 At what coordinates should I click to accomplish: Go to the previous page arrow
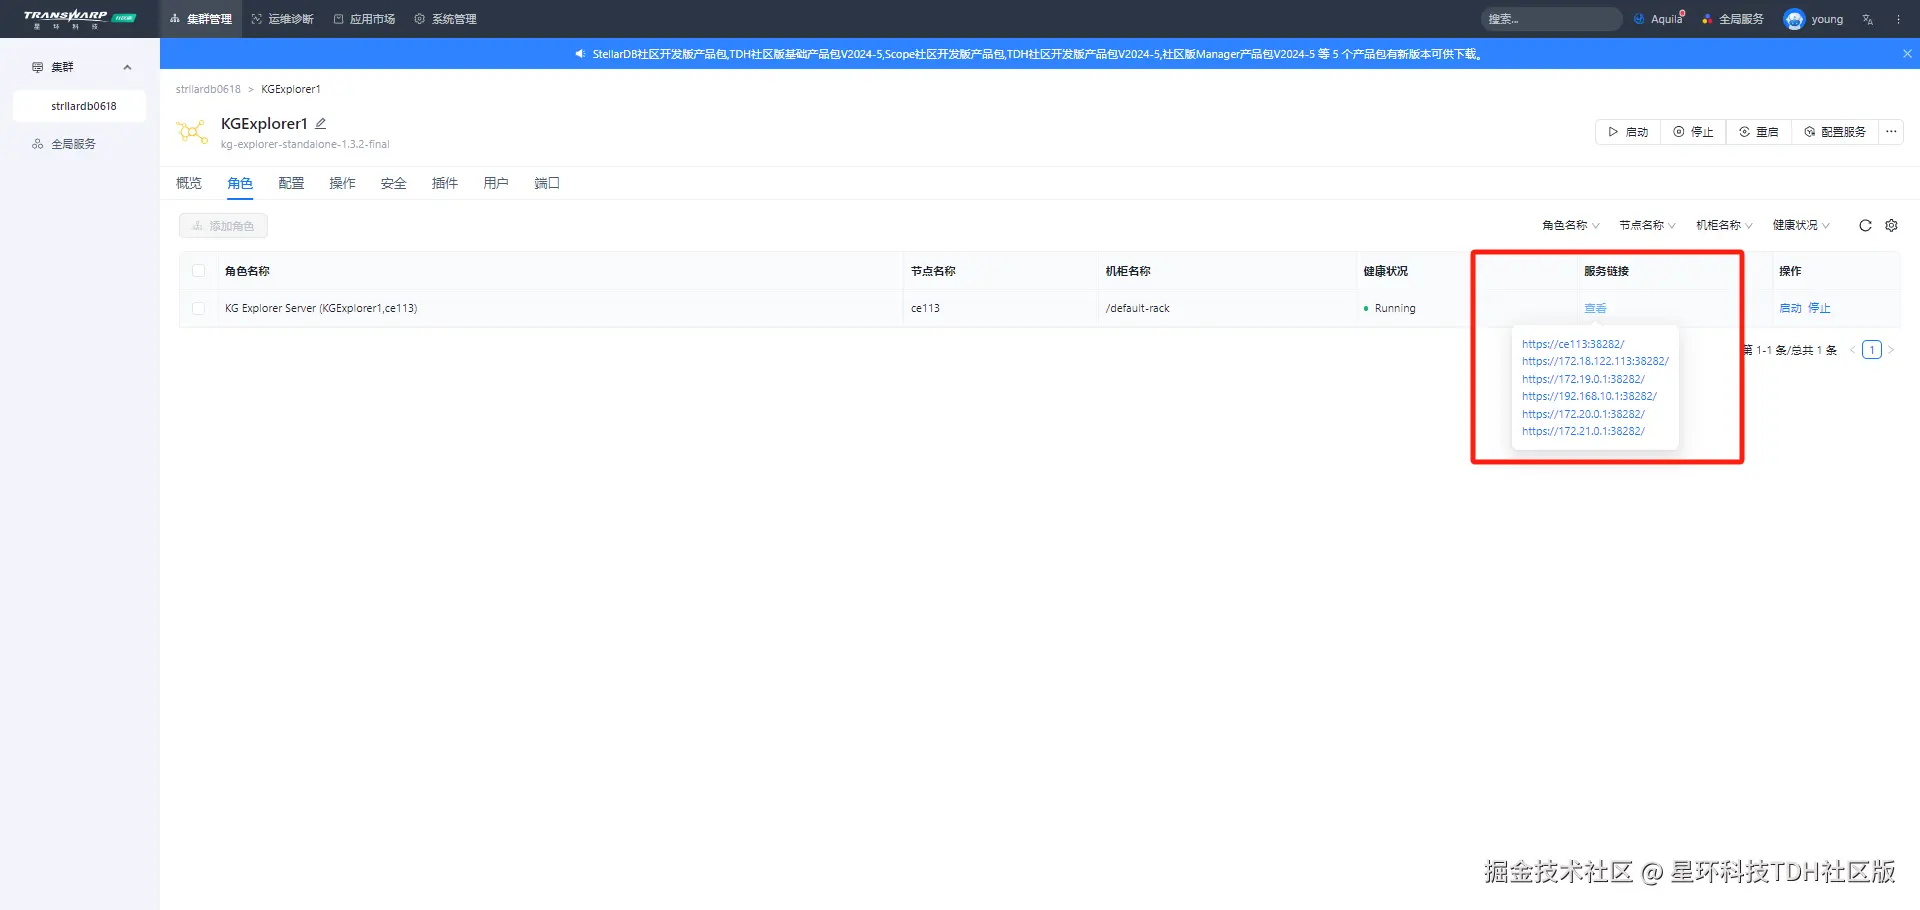point(1852,350)
